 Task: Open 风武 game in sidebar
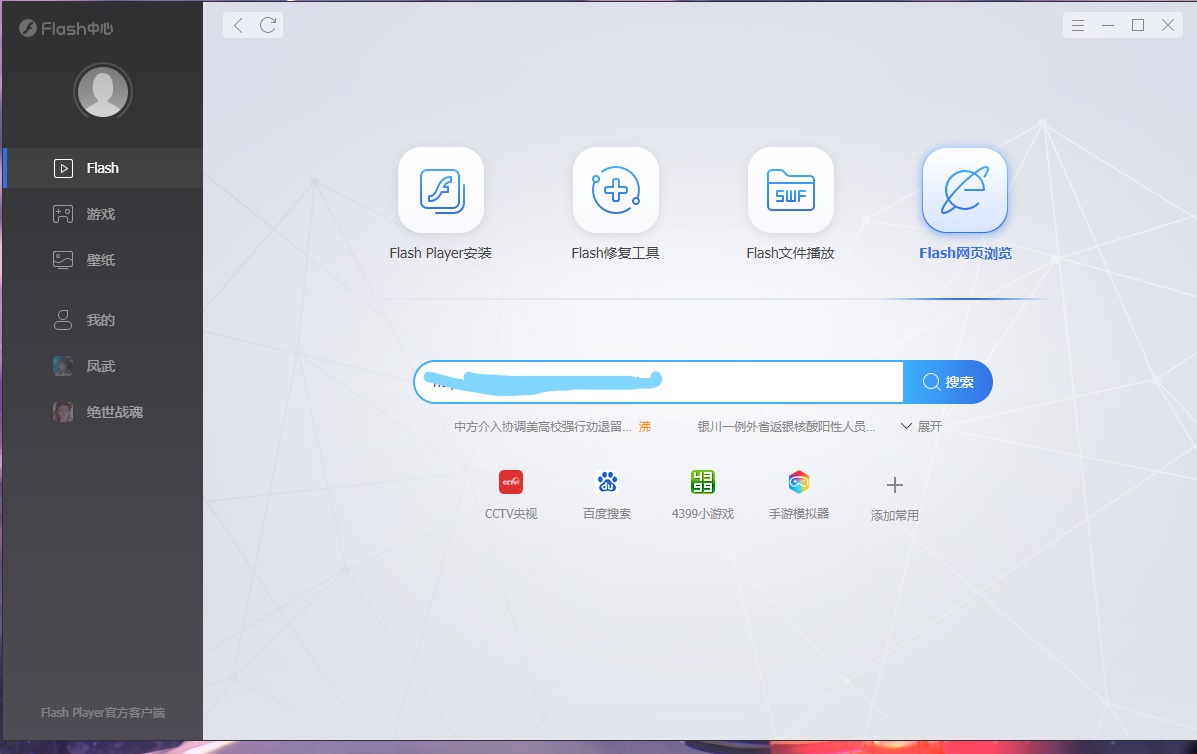pos(103,366)
